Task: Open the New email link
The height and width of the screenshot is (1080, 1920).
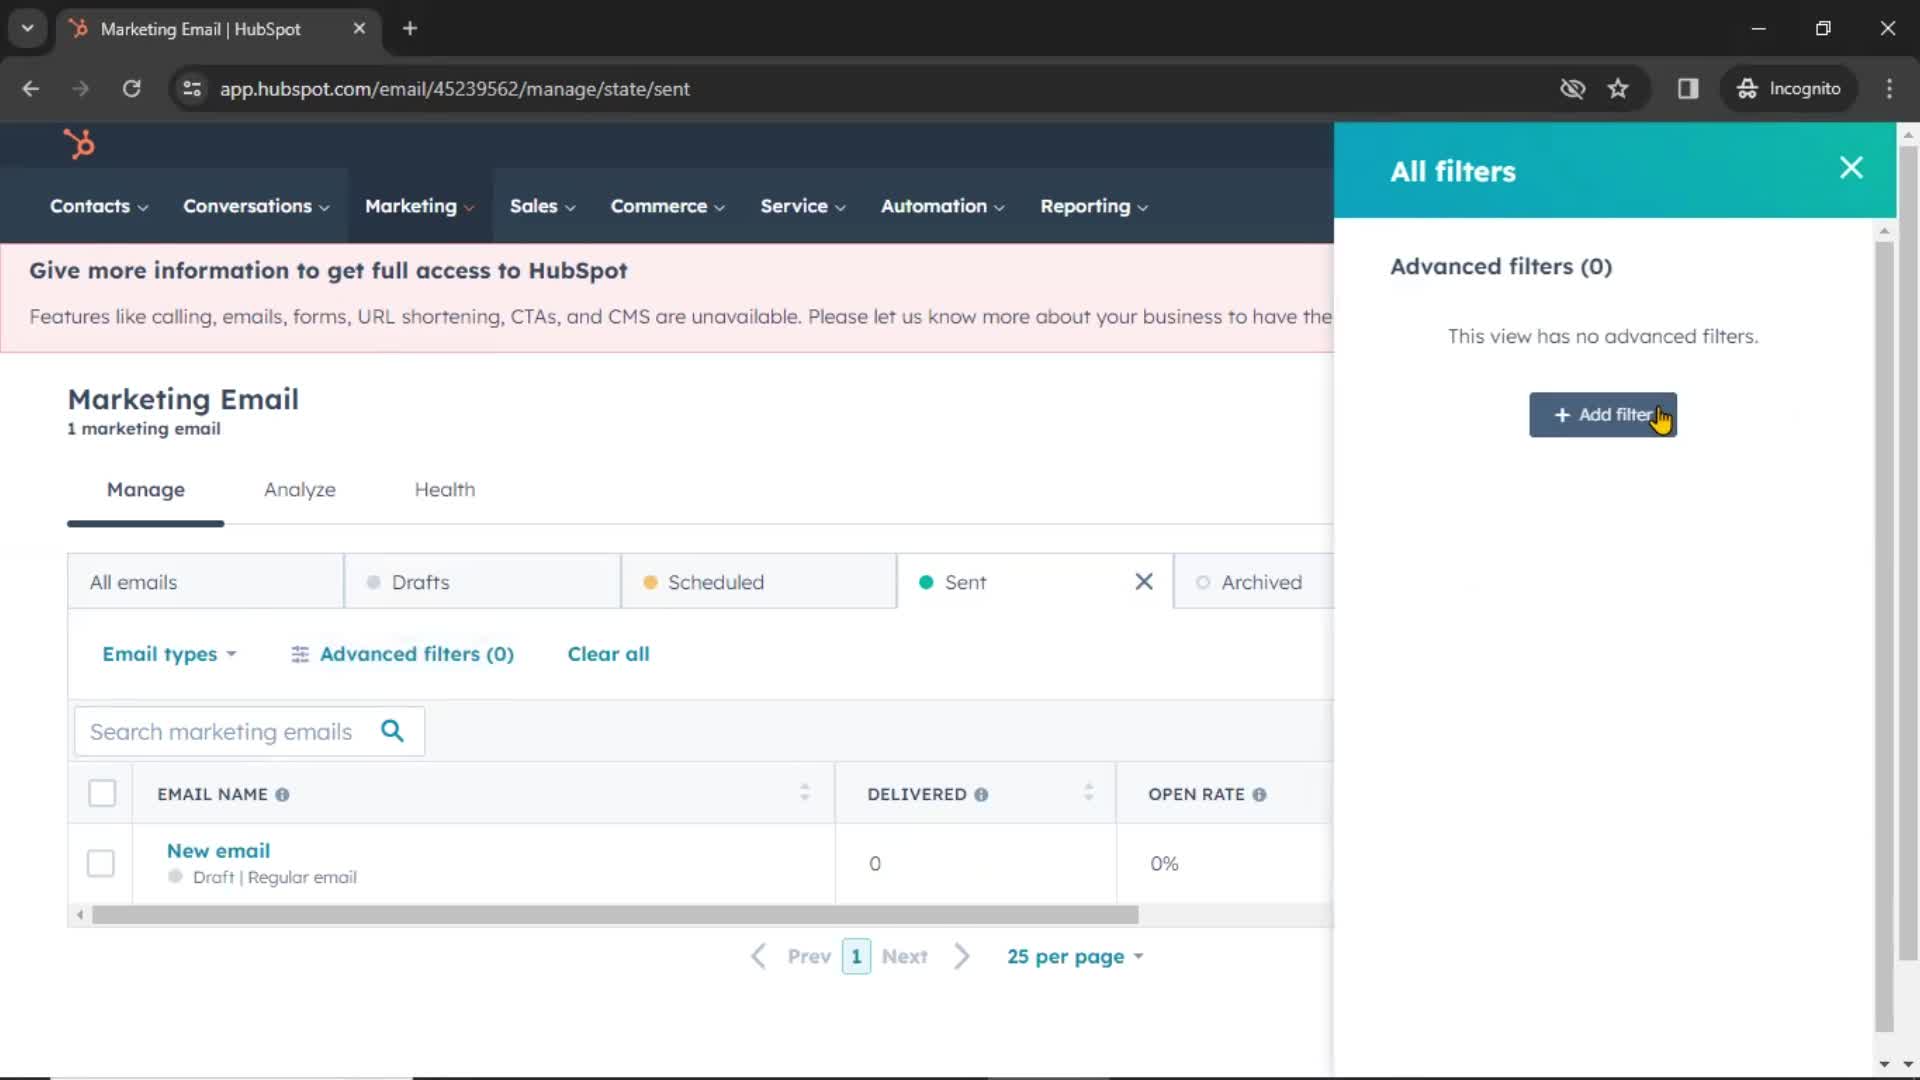Action: pos(218,851)
